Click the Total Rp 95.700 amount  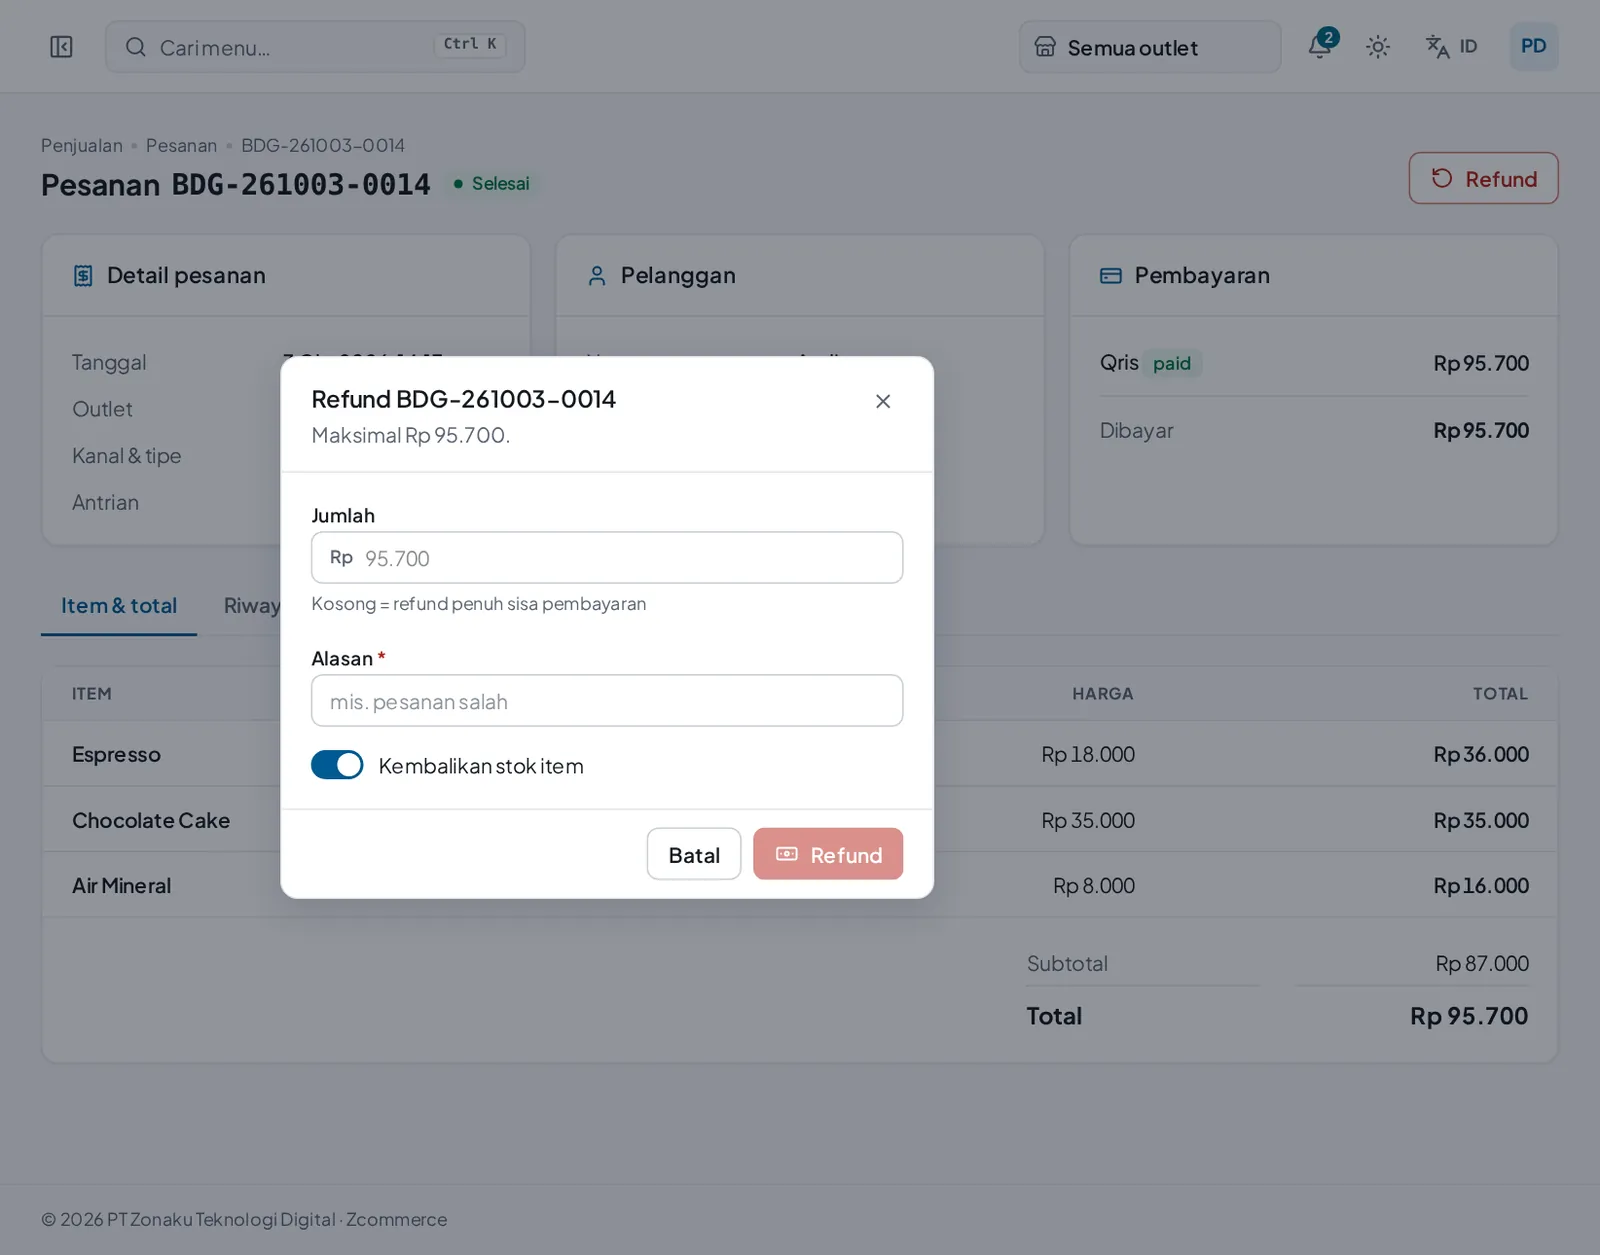[1469, 1016]
